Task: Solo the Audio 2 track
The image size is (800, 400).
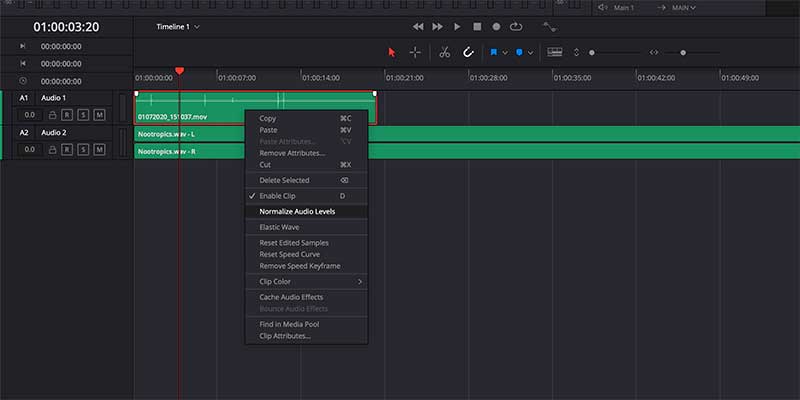Action: 83,150
